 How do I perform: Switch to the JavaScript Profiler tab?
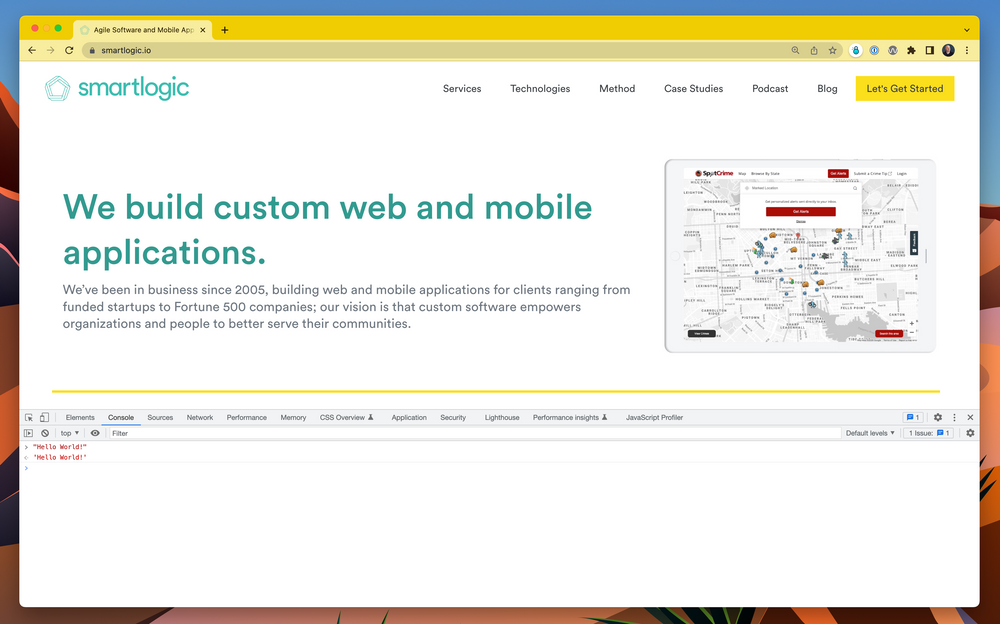[654, 417]
